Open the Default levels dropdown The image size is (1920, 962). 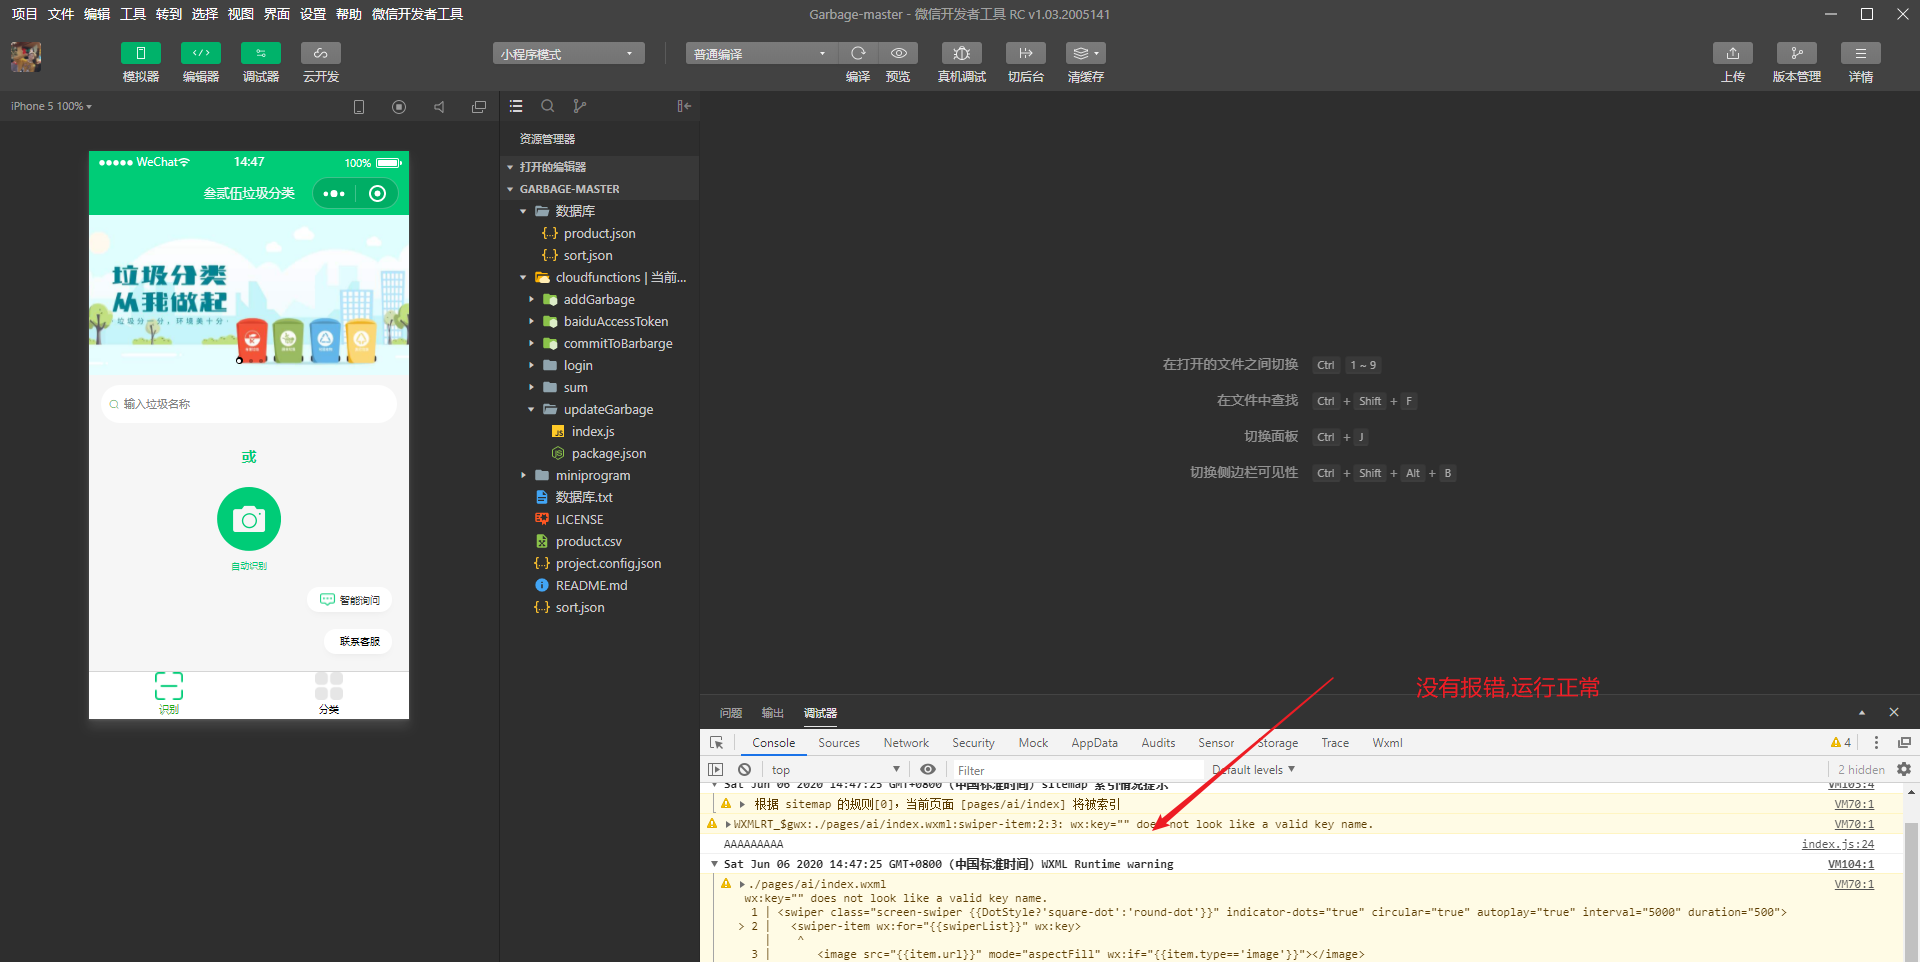pyautogui.click(x=1254, y=769)
